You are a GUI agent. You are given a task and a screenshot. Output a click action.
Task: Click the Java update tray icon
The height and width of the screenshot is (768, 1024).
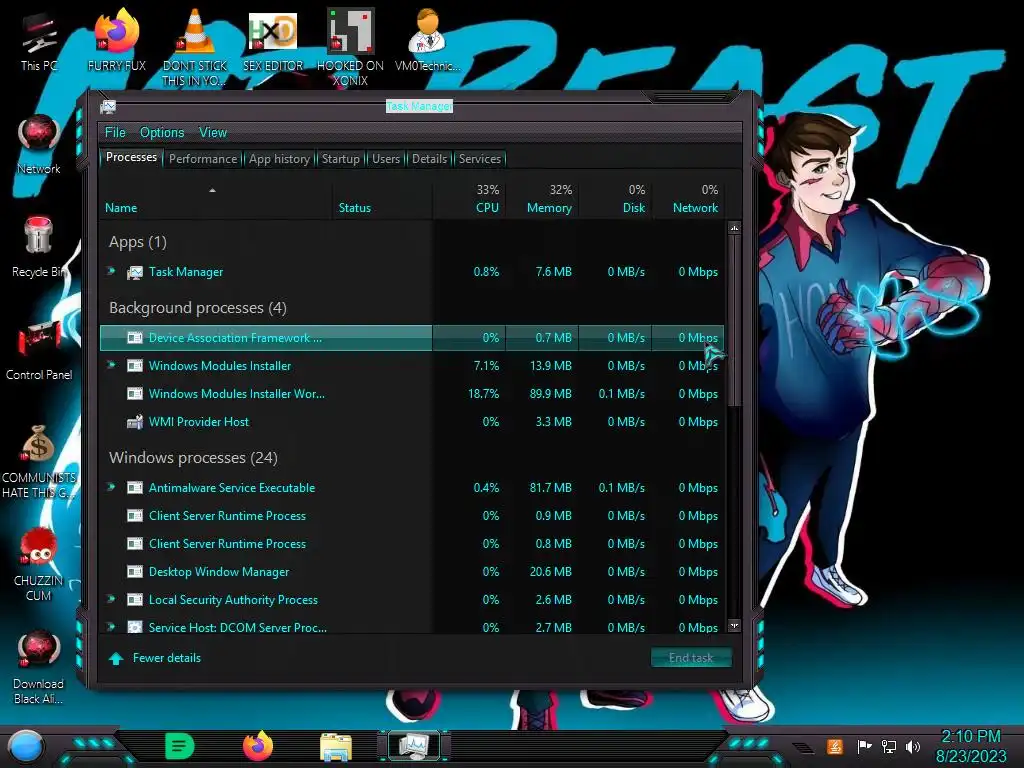tap(835, 746)
